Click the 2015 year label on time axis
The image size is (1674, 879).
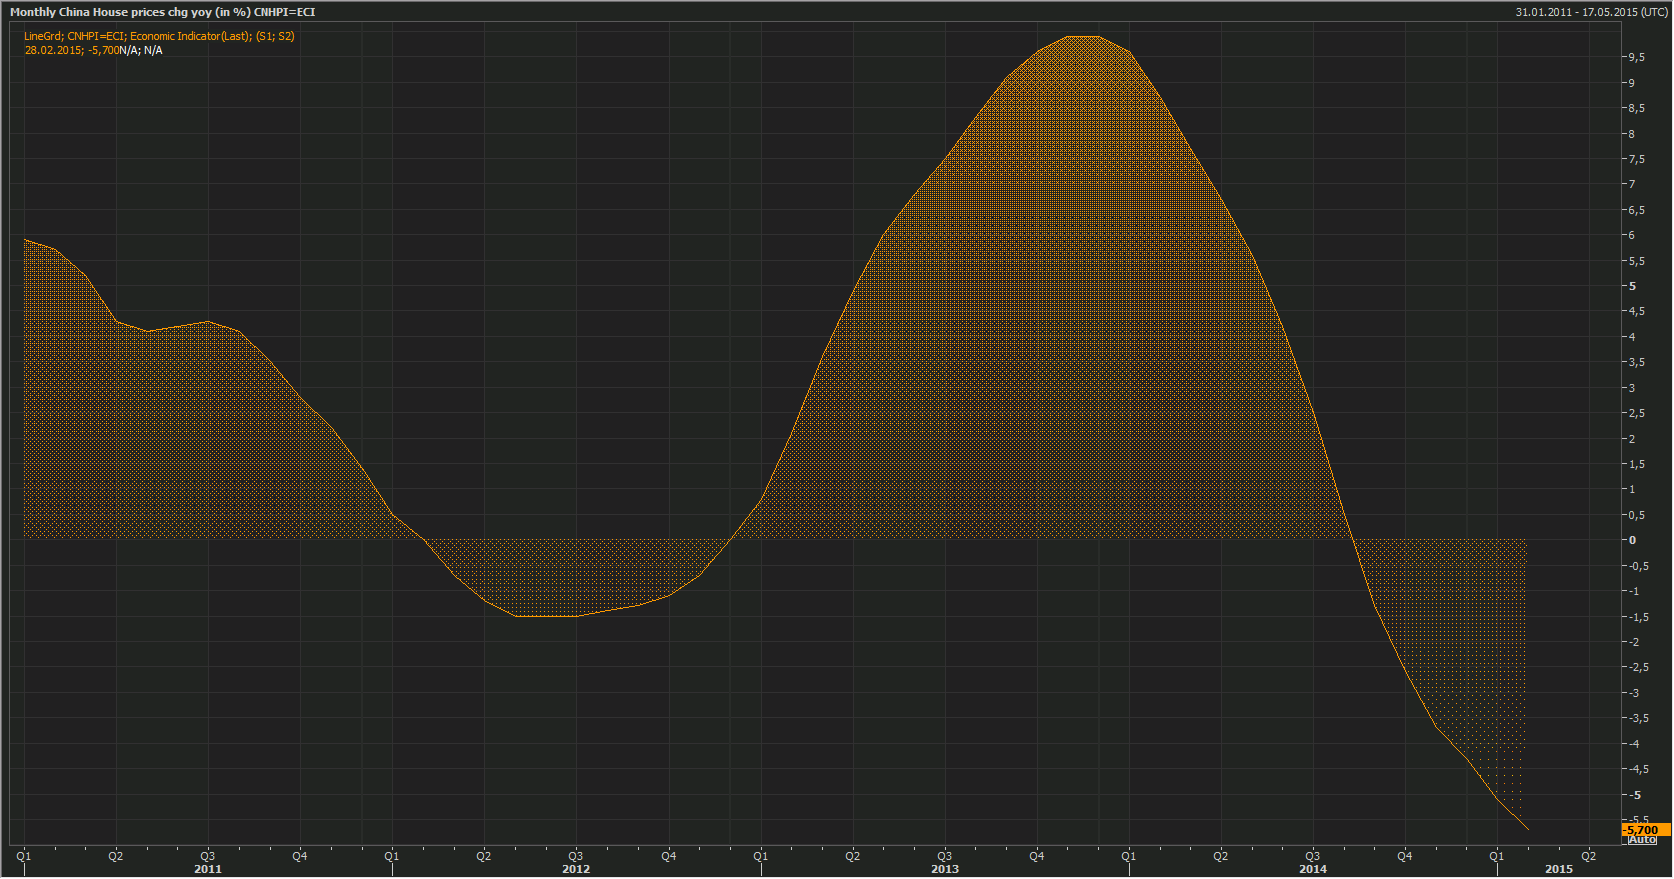pyautogui.click(x=1559, y=869)
